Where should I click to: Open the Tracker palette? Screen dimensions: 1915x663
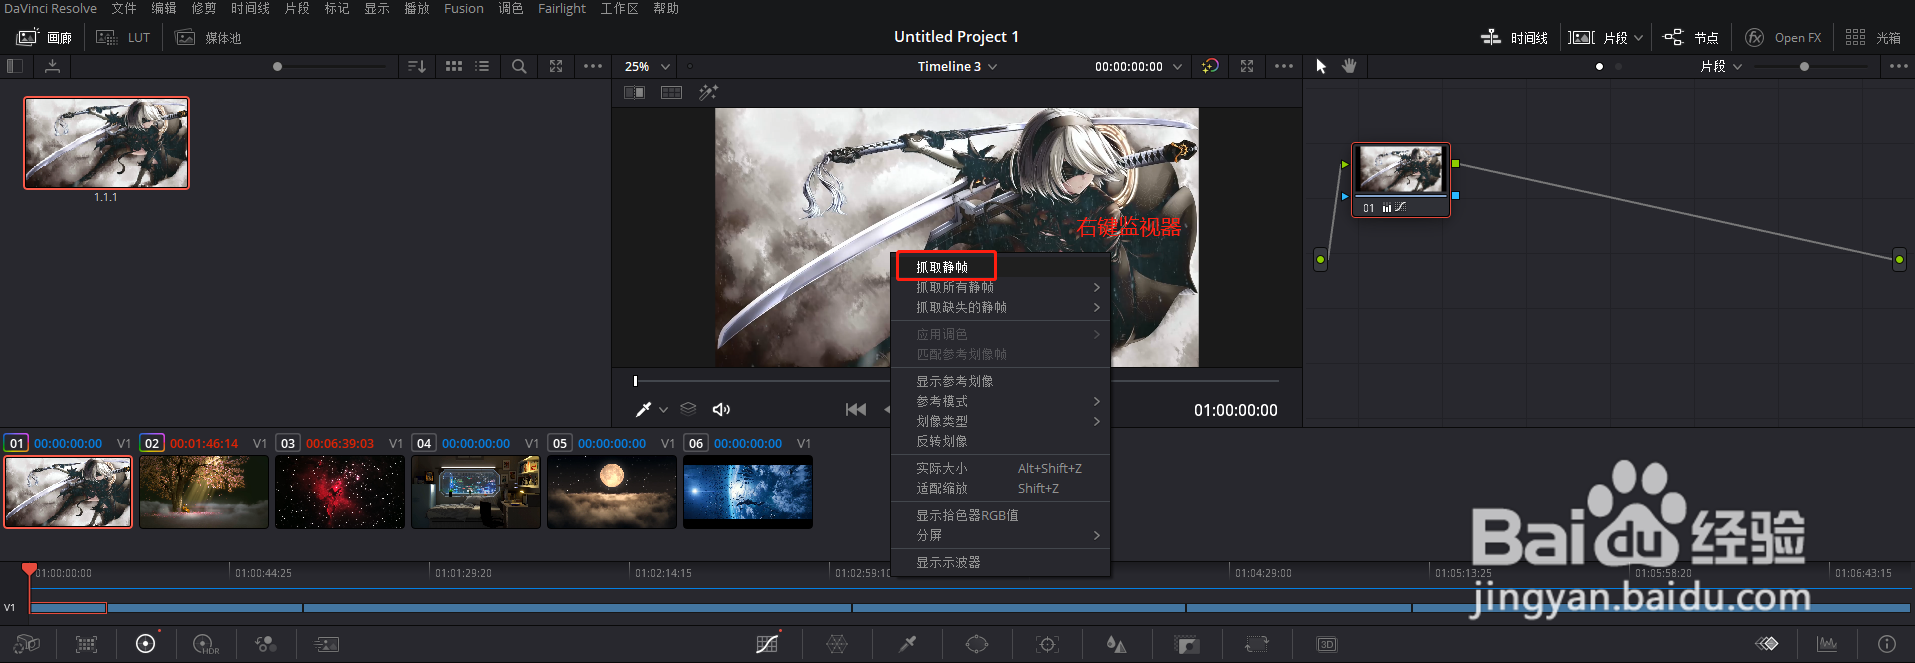tap(1047, 644)
